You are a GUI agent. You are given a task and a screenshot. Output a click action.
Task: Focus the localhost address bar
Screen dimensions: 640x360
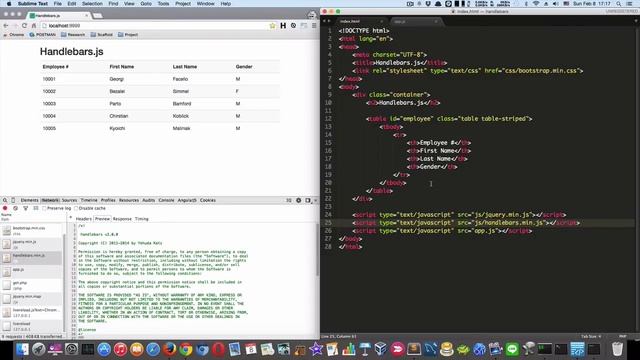tap(155, 26)
